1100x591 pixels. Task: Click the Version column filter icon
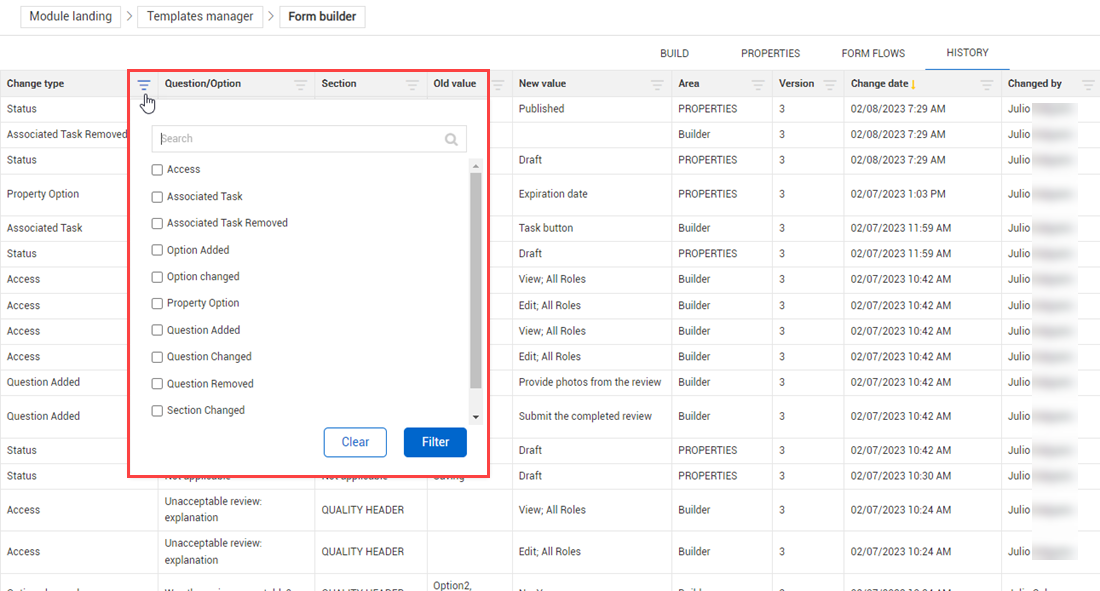[x=829, y=85]
